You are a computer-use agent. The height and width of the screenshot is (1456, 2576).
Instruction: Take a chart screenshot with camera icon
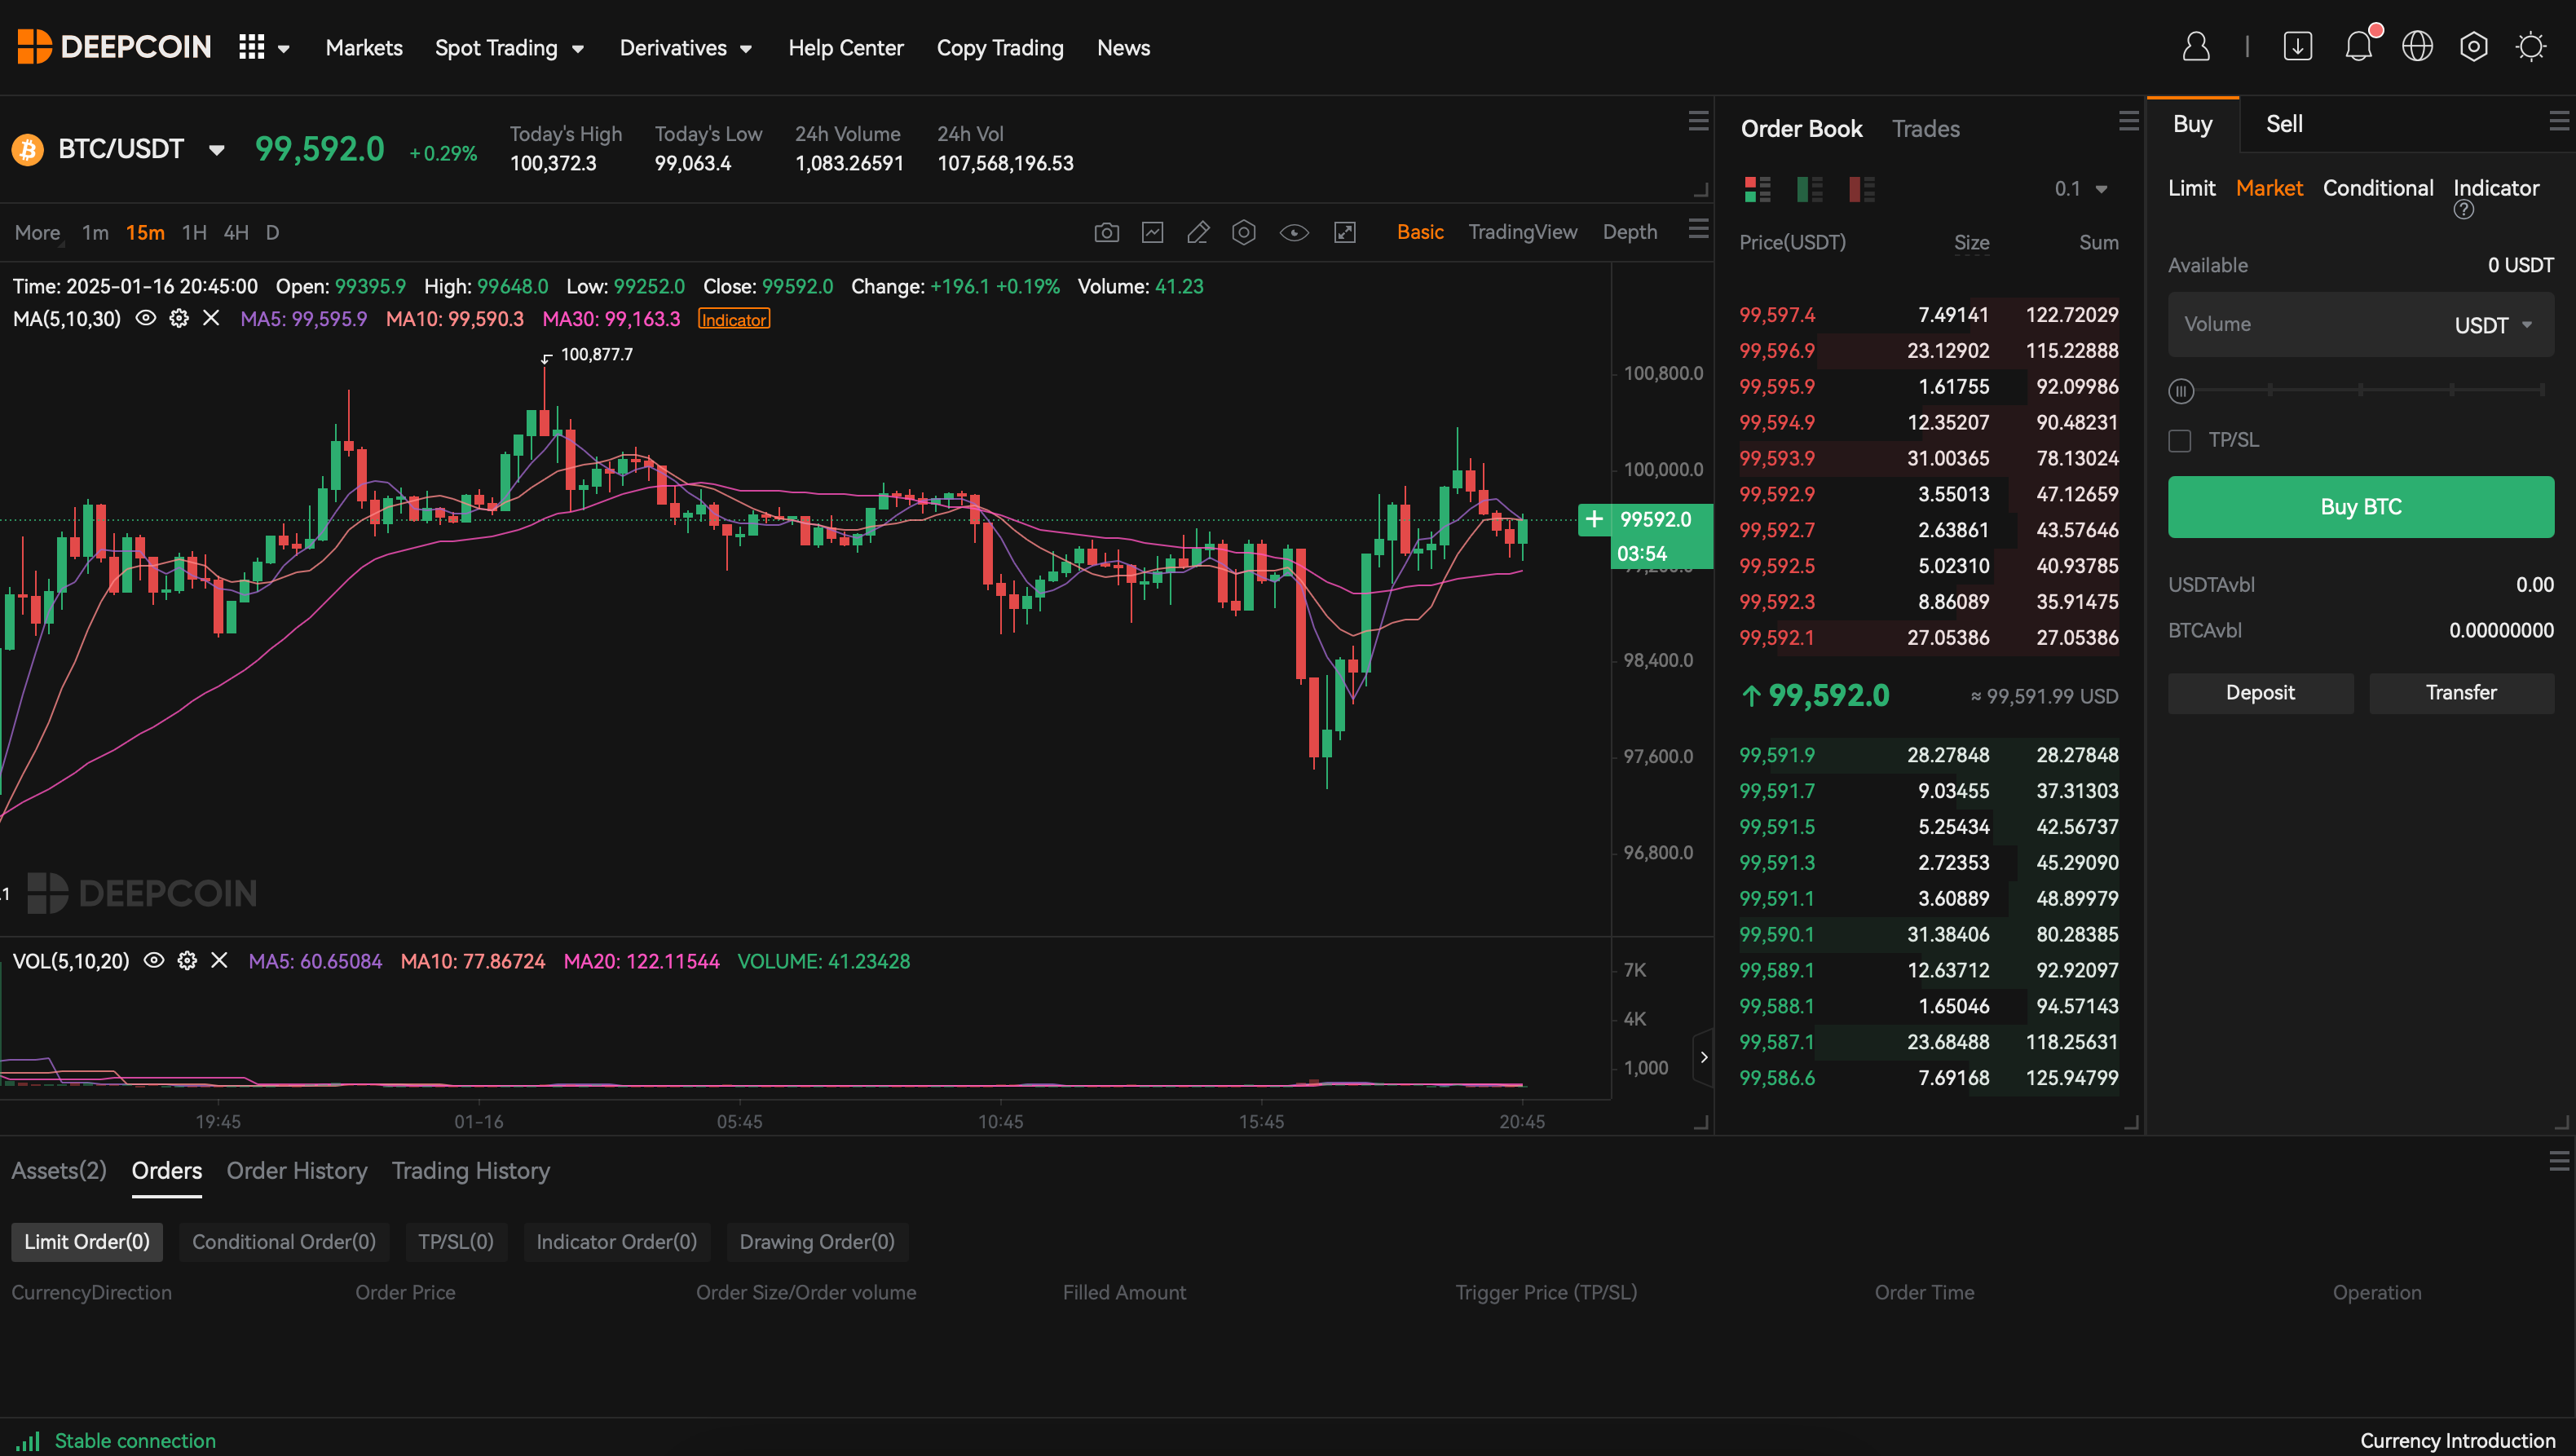pos(1106,233)
